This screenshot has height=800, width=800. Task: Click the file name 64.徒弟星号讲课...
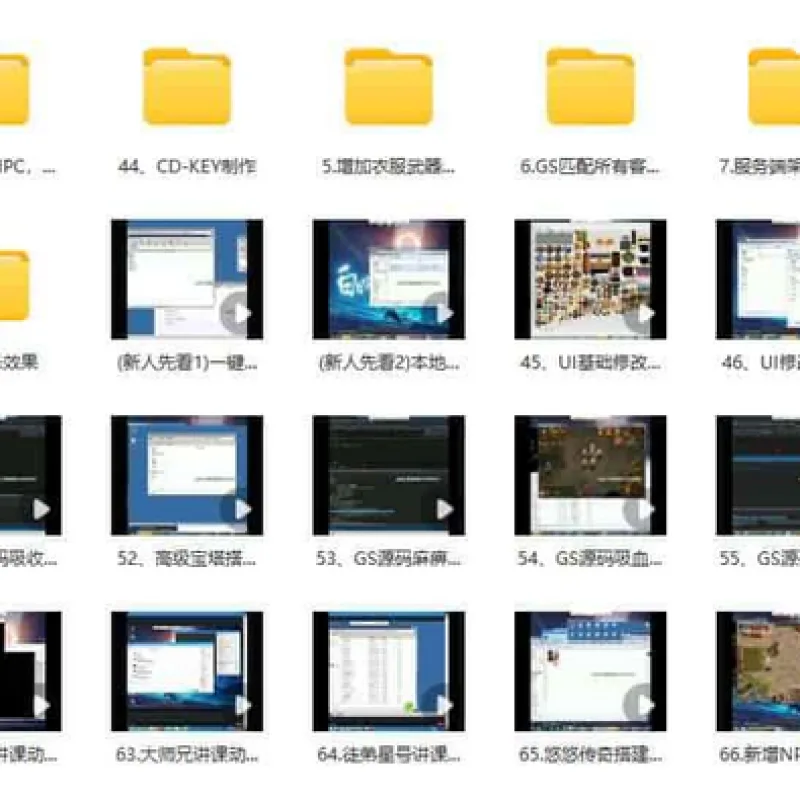pos(389,755)
